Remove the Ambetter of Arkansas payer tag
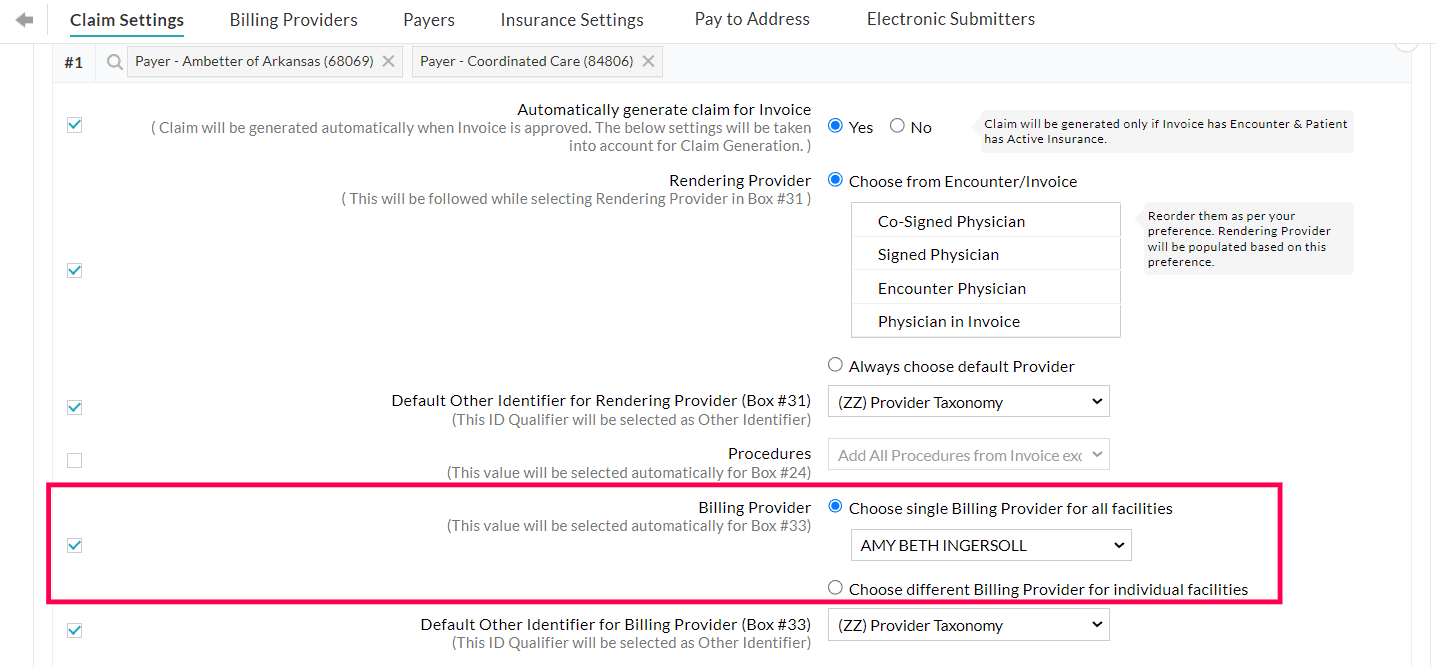Screen dimensions: 1436x667 389,62
